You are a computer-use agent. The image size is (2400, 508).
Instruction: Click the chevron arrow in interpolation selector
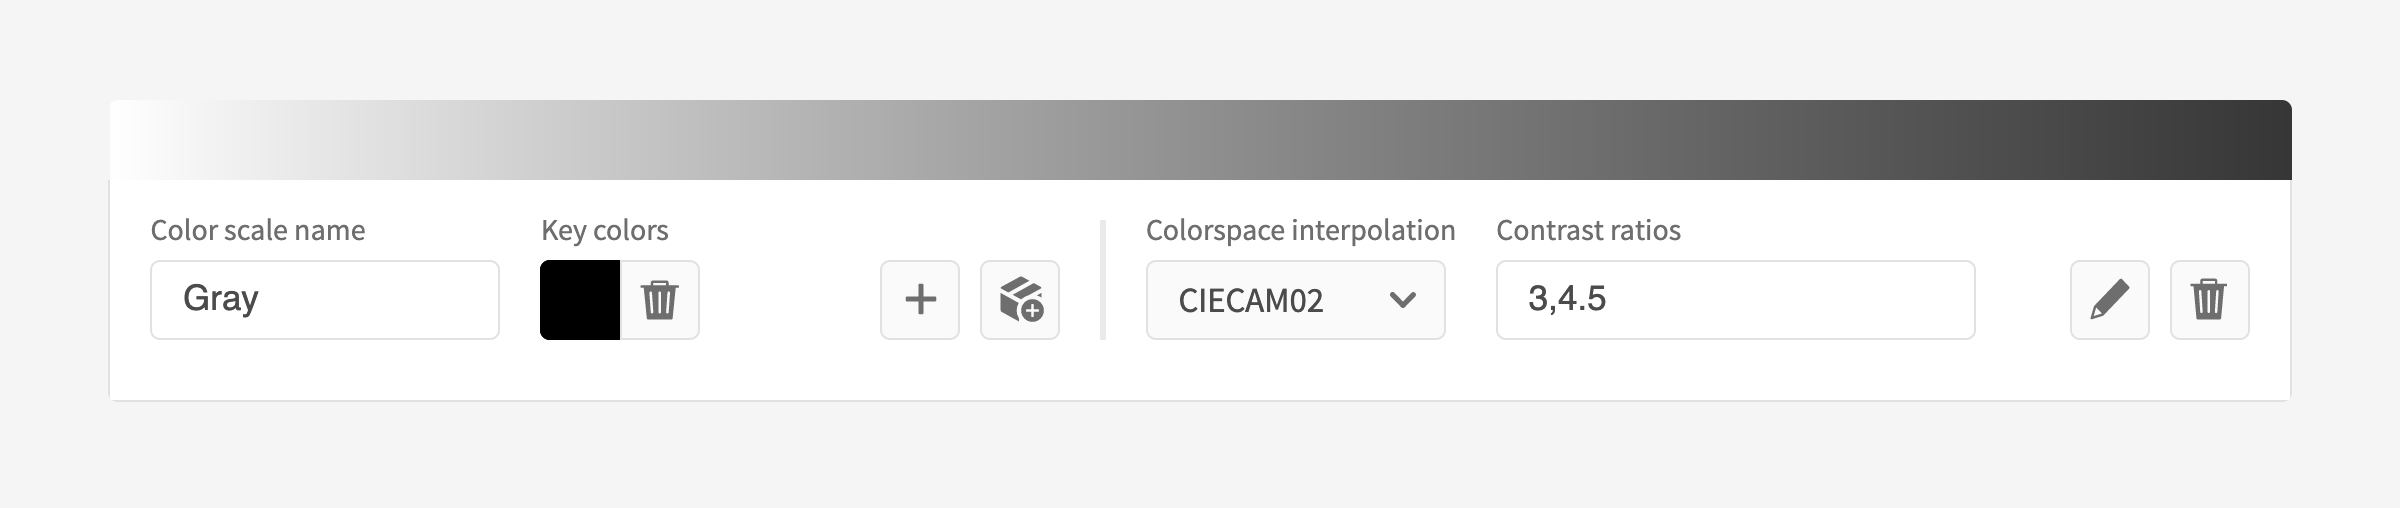pyautogui.click(x=1403, y=300)
